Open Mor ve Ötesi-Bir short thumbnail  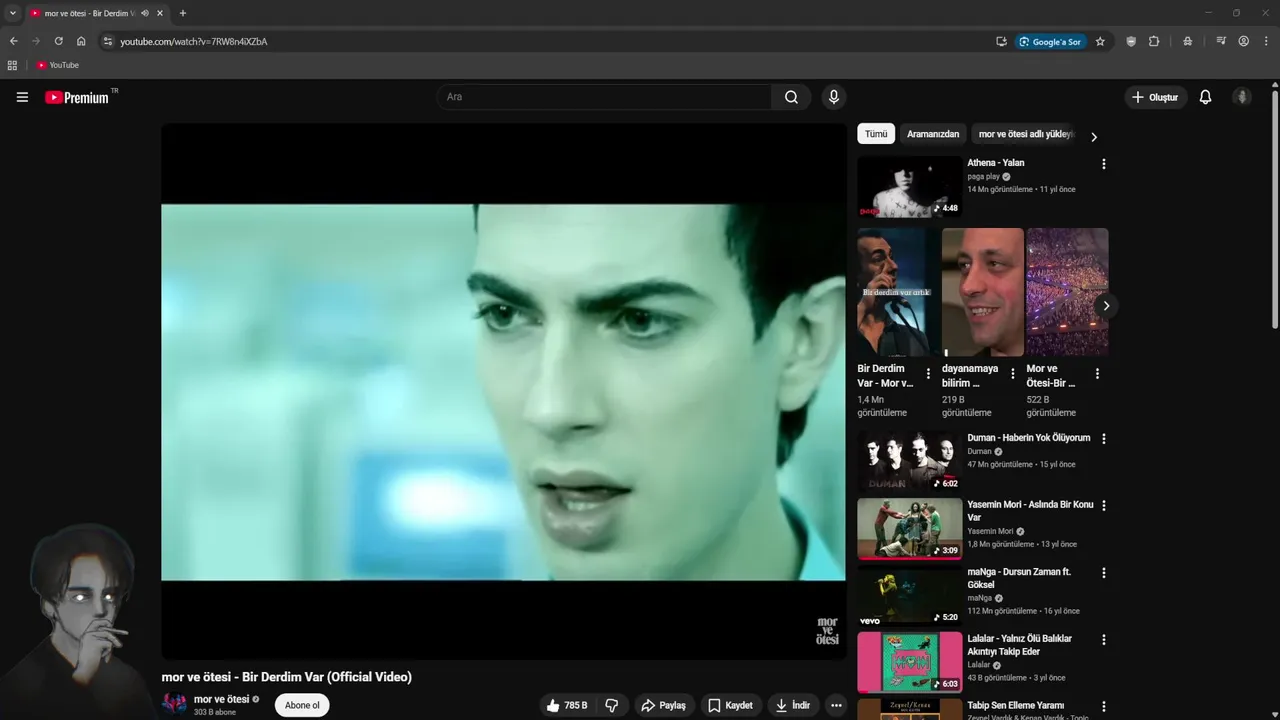(x=1067, y=292)
